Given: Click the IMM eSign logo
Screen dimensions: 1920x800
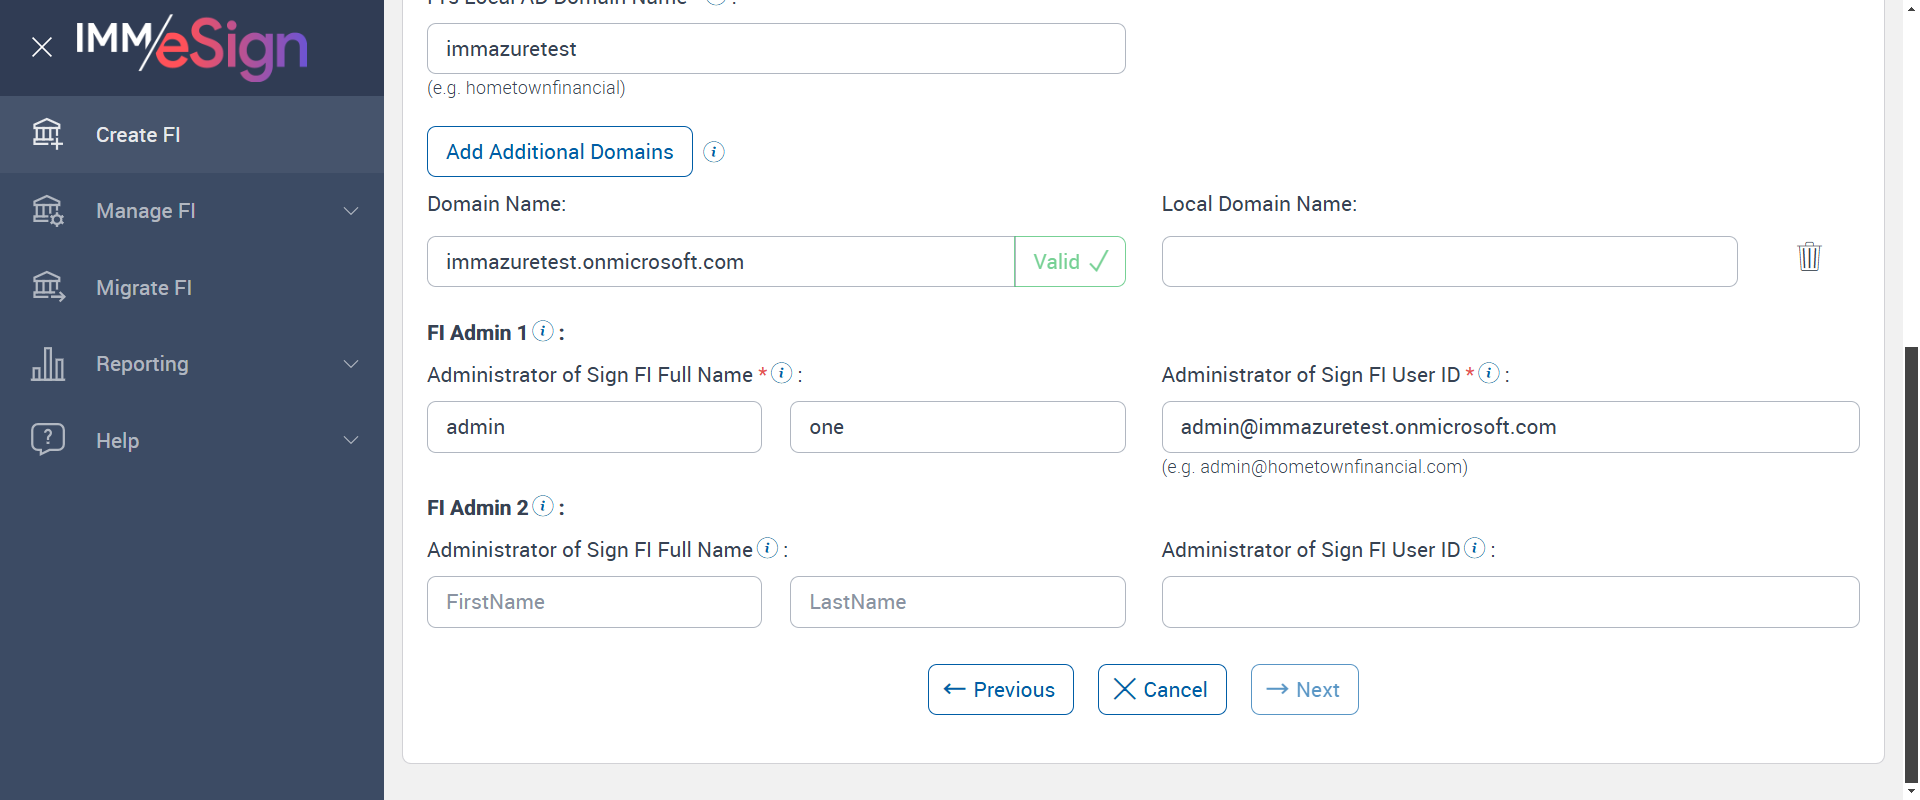Looking at the screenshot, I should pyautogui.click(x=191, y=47).
